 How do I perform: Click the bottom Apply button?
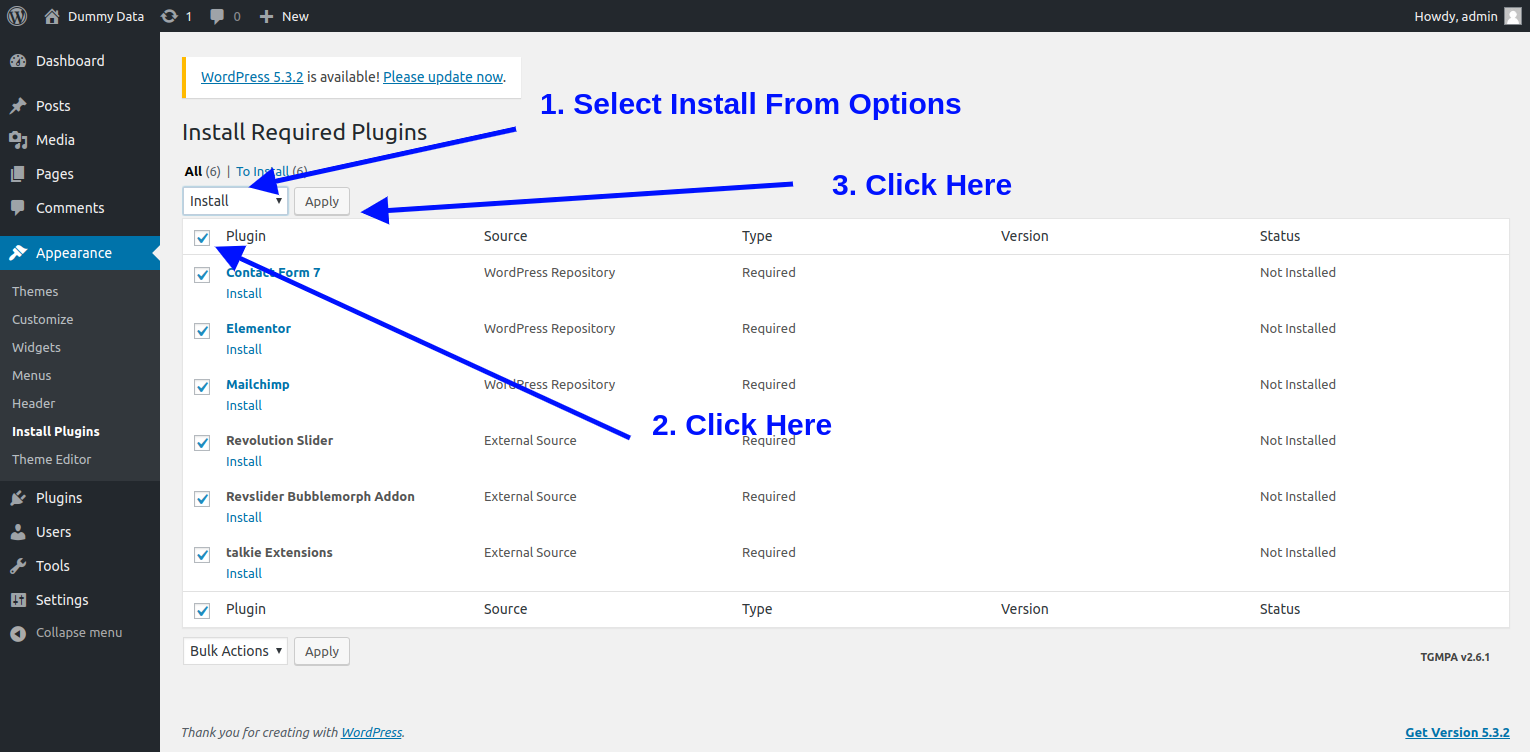pyautogui.click(x=322, y=651)
